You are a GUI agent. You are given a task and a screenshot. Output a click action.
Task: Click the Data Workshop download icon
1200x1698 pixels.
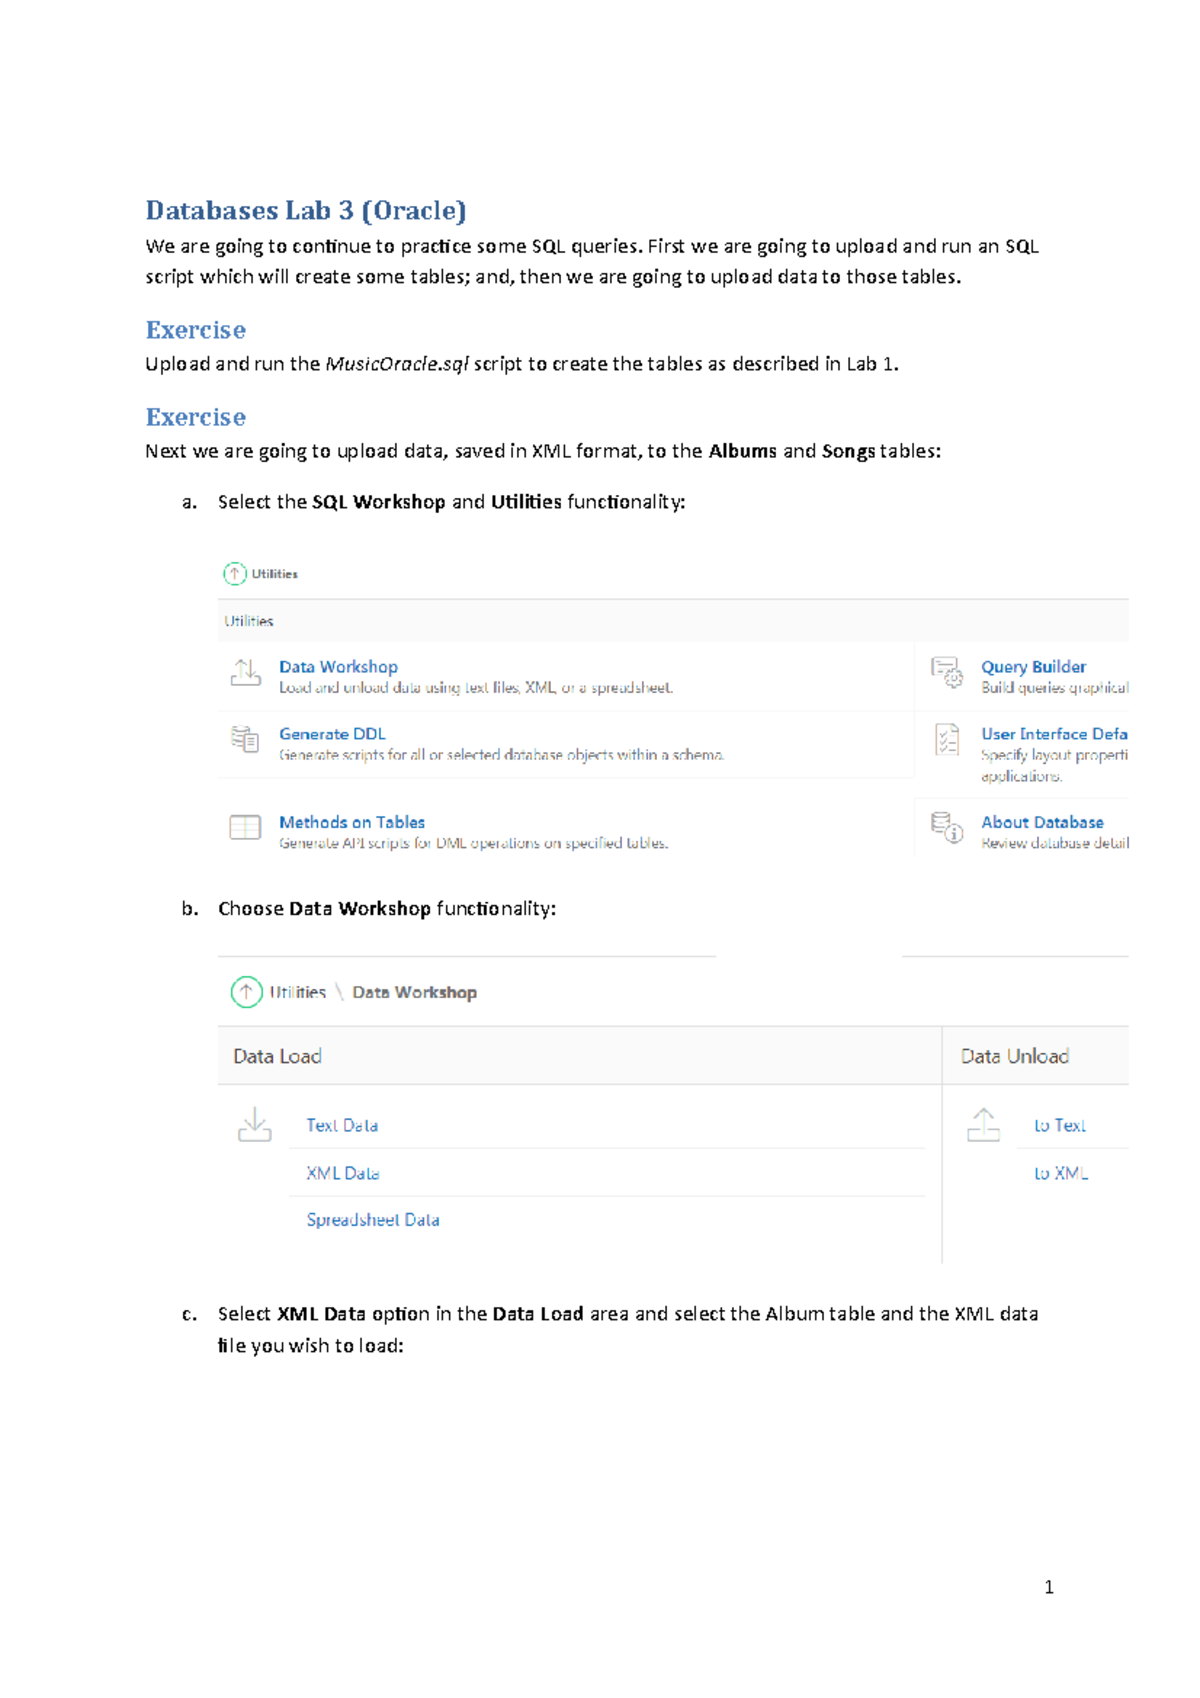click(245, 672)
